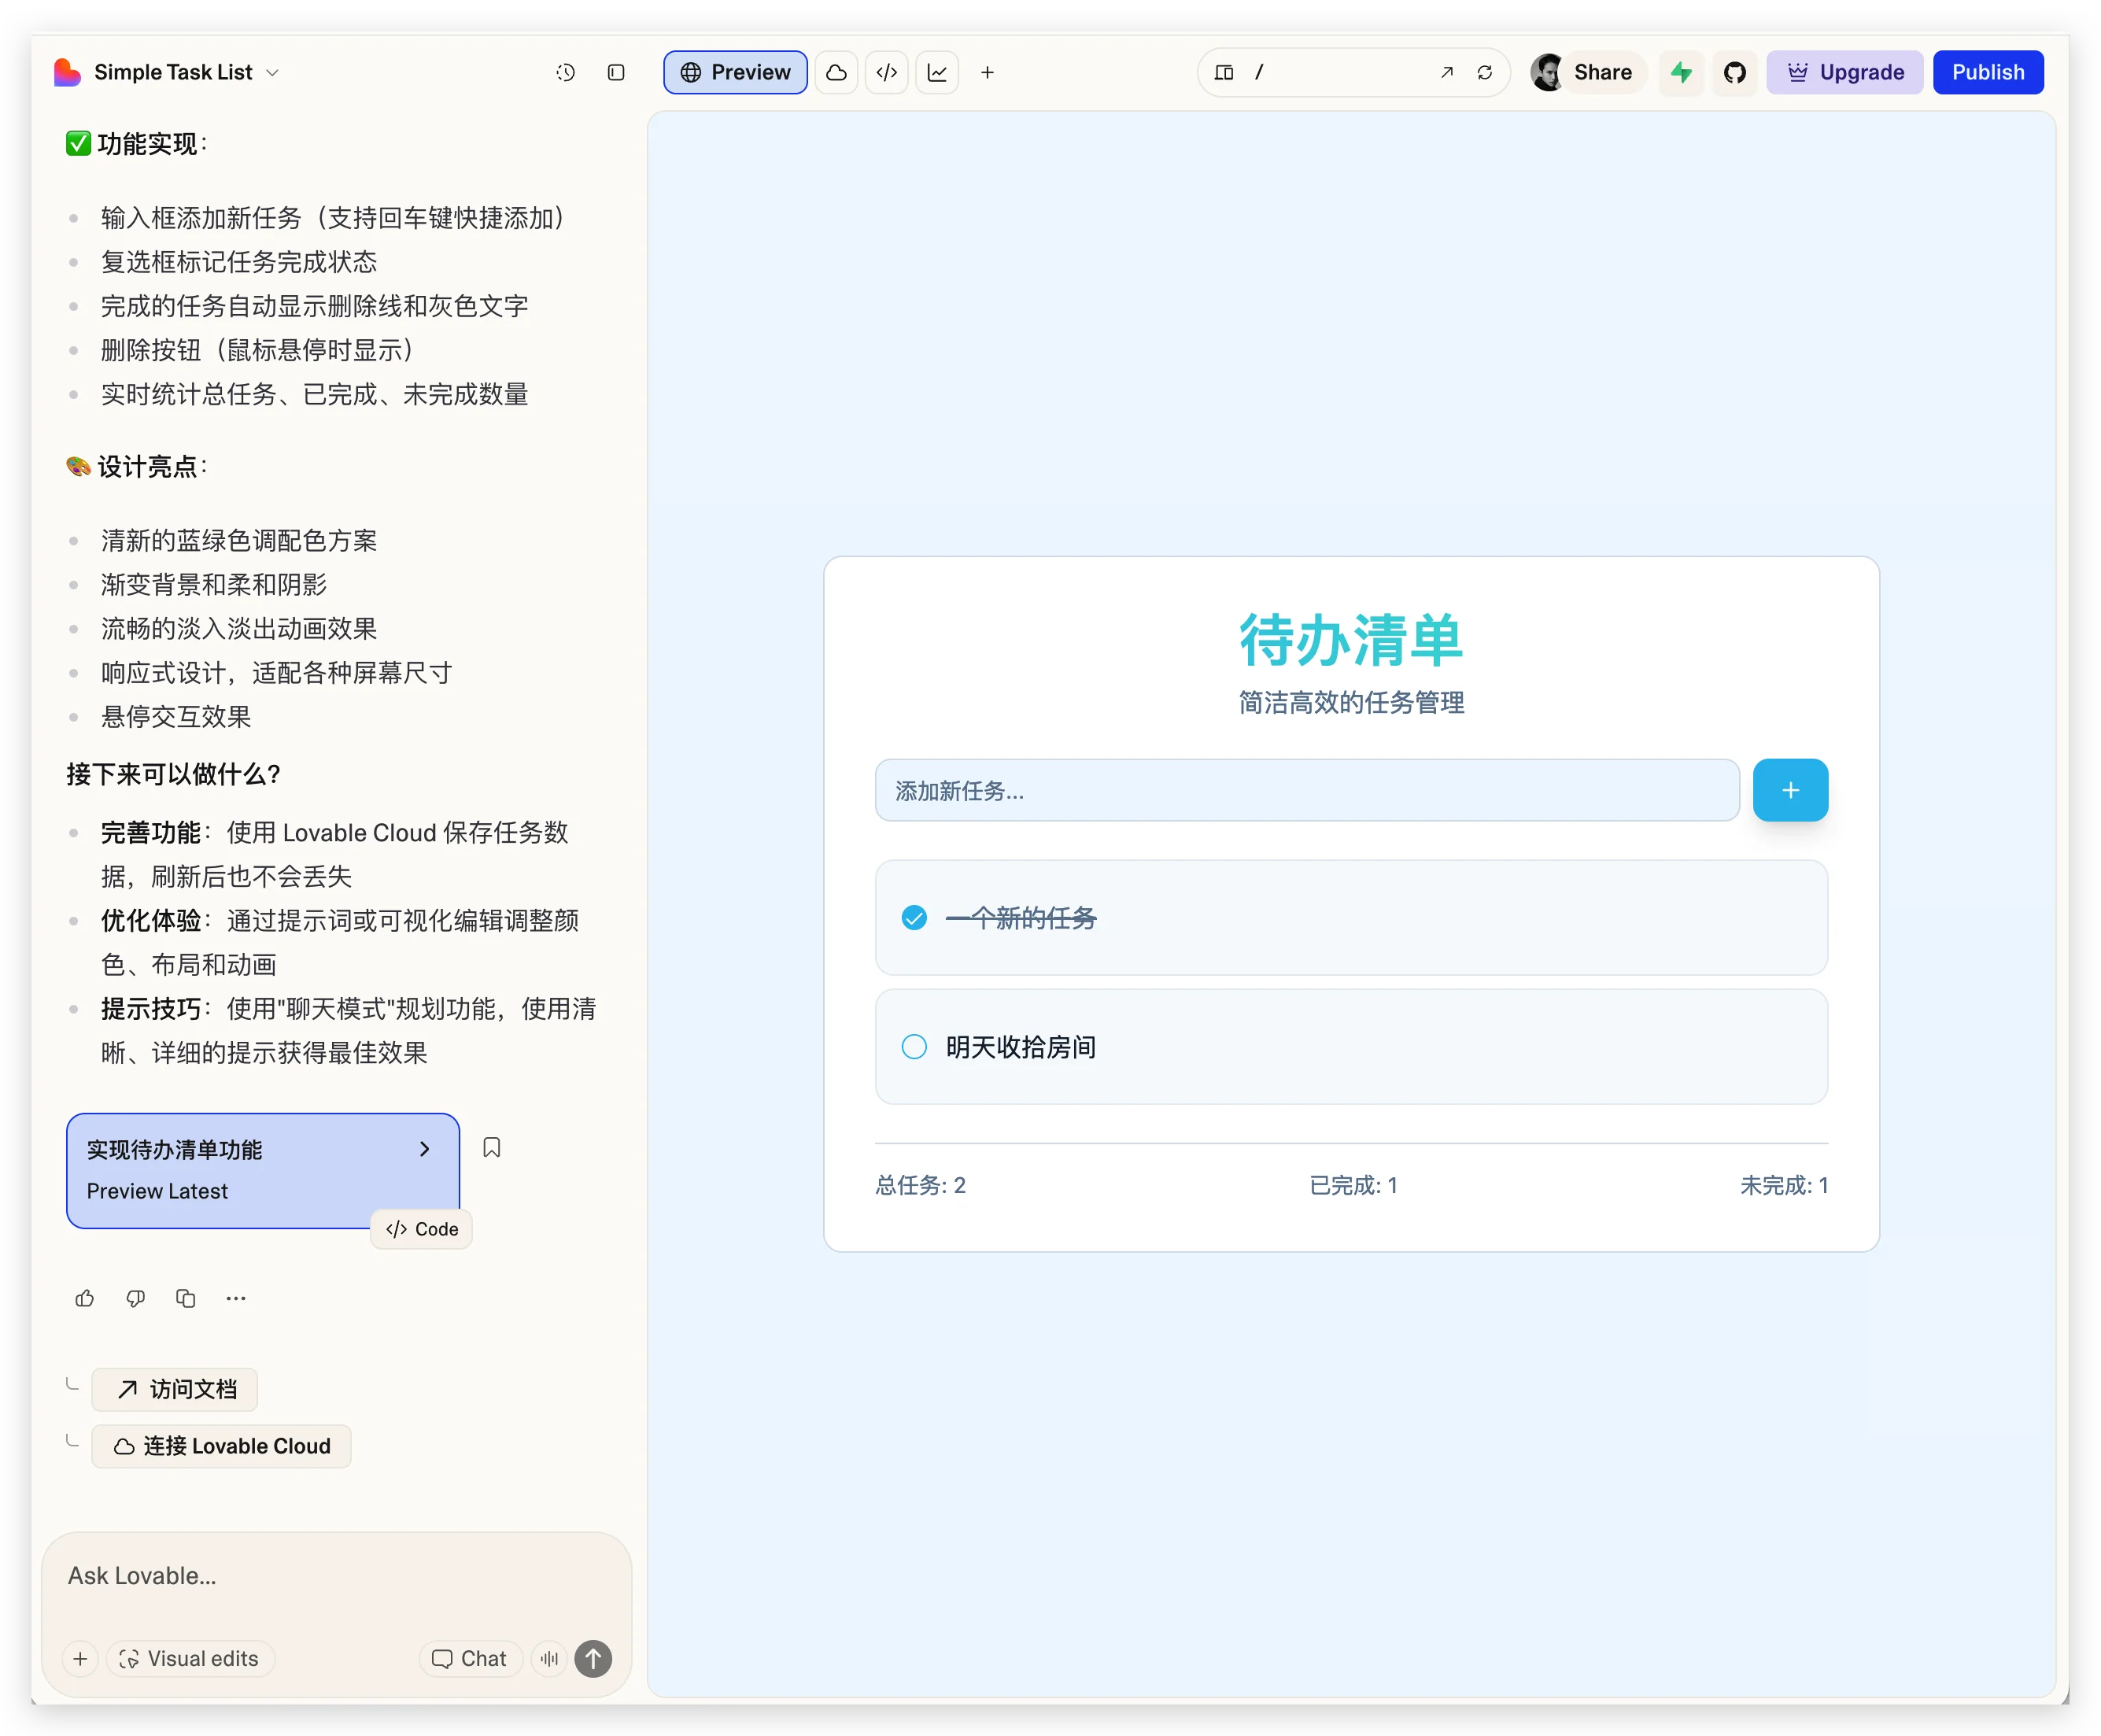This screenshot has height=1736, width=2101.
Task: Click the 连接 Lovable Cloud suggestion
Action: coord(221,1446)
